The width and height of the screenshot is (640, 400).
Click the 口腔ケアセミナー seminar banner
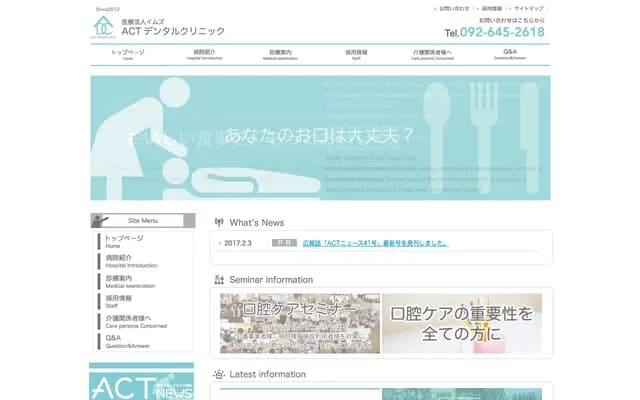(300, 324)
